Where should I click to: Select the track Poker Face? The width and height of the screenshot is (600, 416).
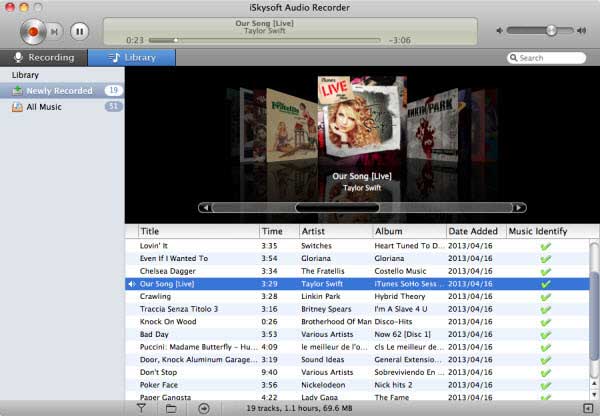tap(357, 385)
